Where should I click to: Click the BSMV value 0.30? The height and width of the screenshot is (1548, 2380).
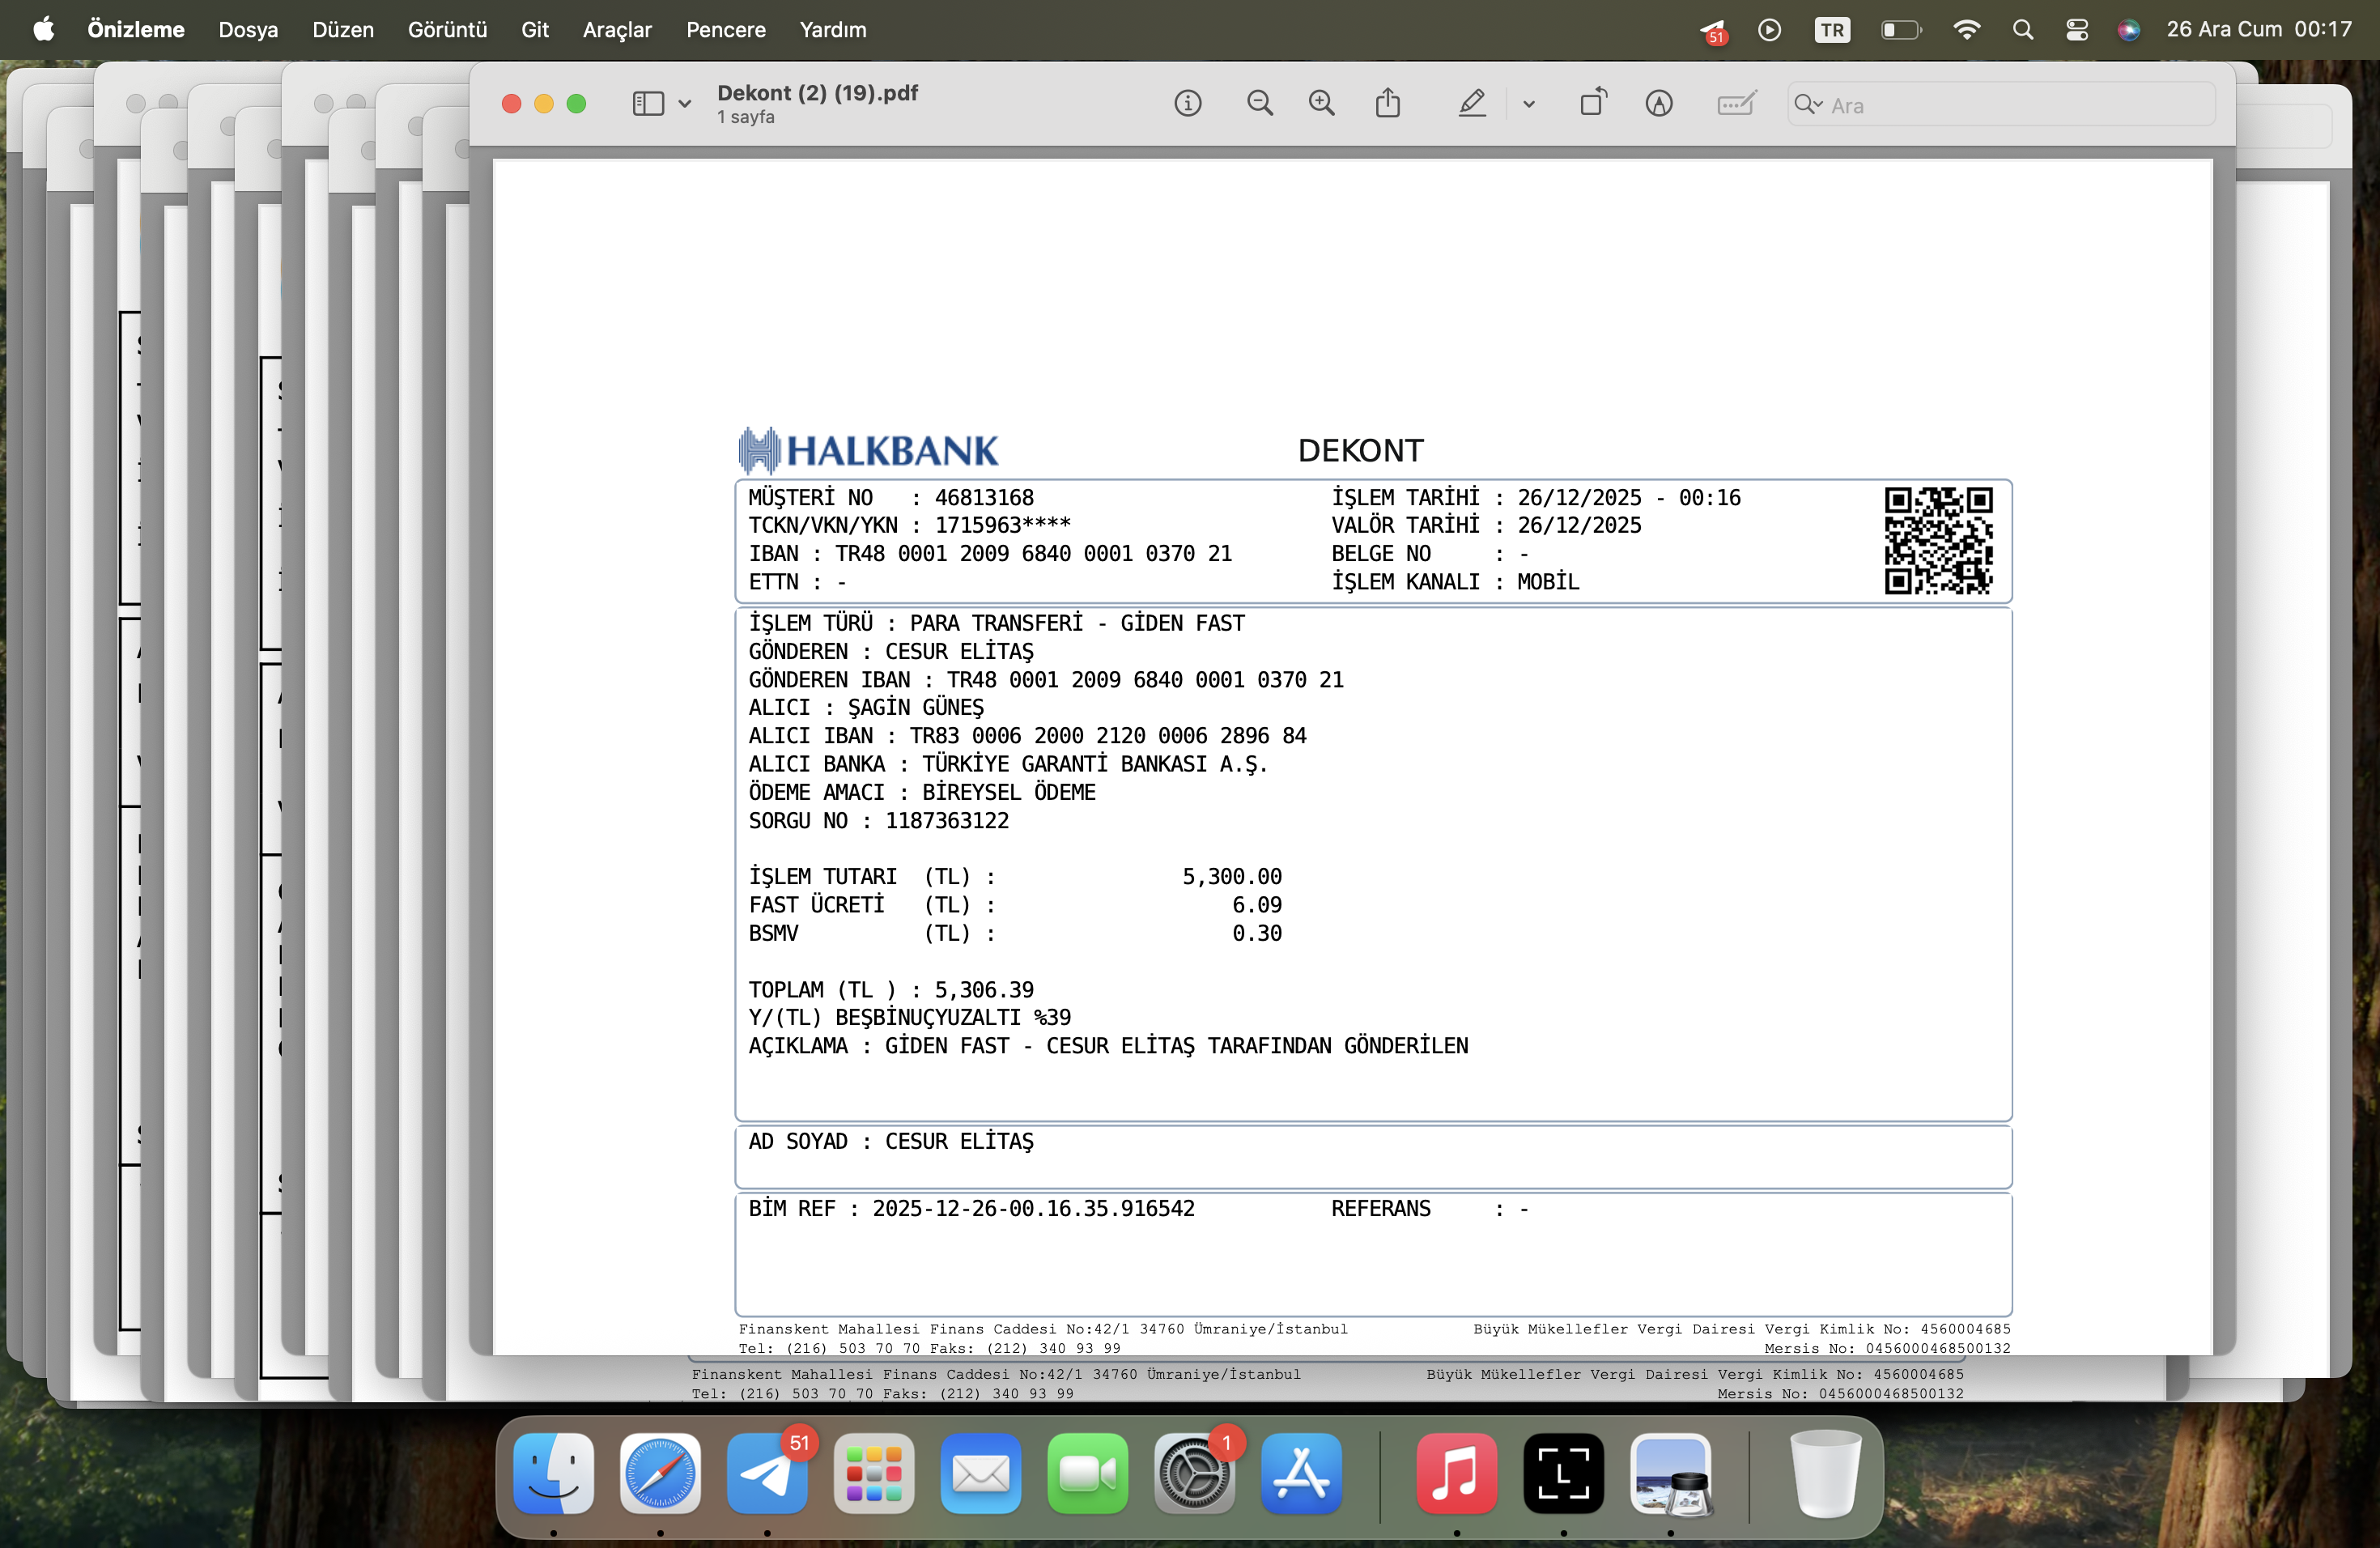click(1257, 933)
